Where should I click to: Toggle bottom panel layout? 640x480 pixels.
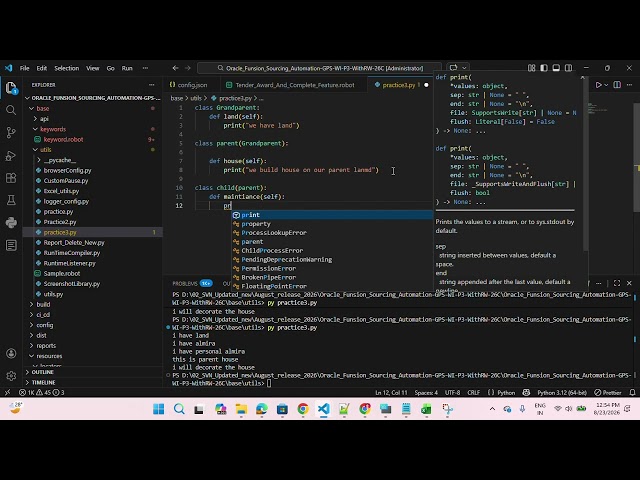(556, 68)
